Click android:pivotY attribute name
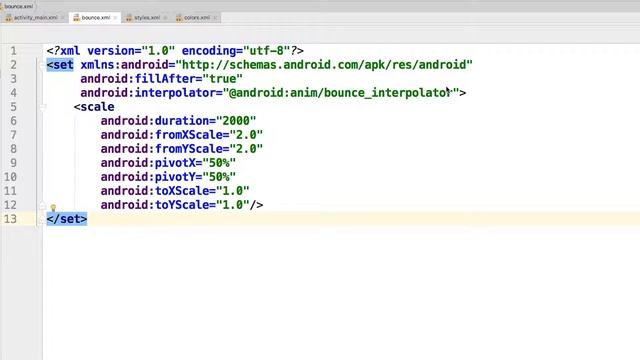640x360 pixels. click(148, 177)
